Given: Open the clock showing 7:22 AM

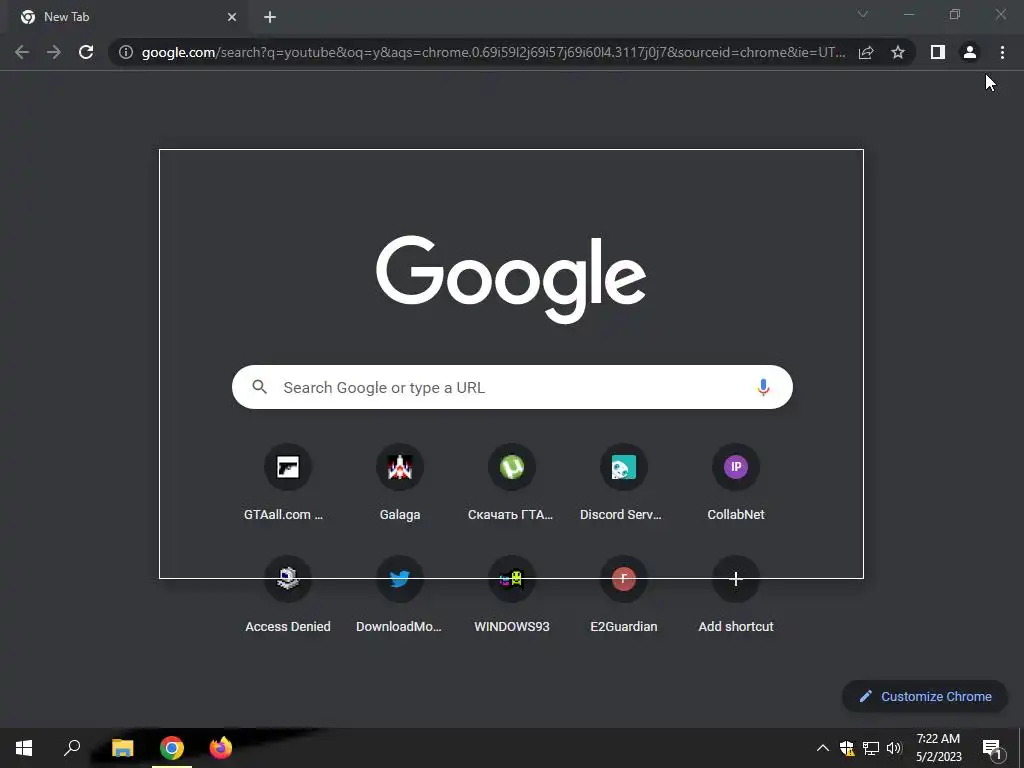Looking at the screenshot, I should click(x=938, y=748).
